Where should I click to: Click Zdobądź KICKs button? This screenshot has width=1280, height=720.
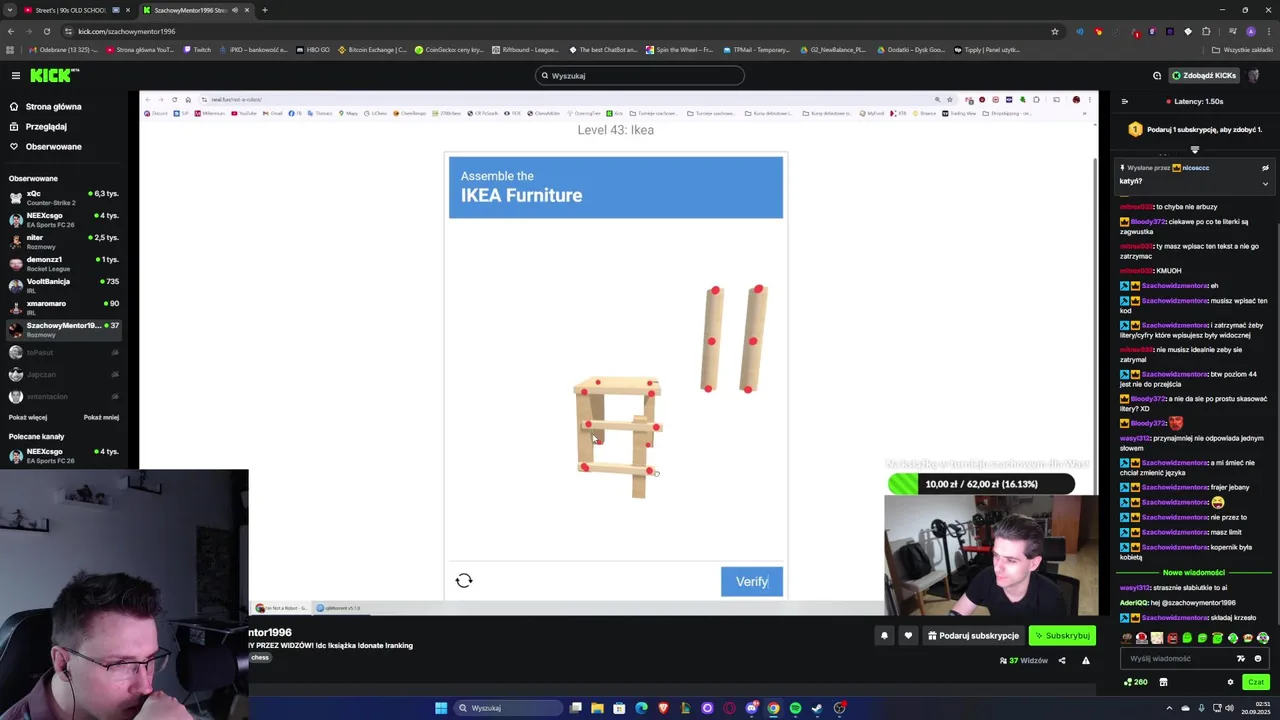[x=1204, y=75]
